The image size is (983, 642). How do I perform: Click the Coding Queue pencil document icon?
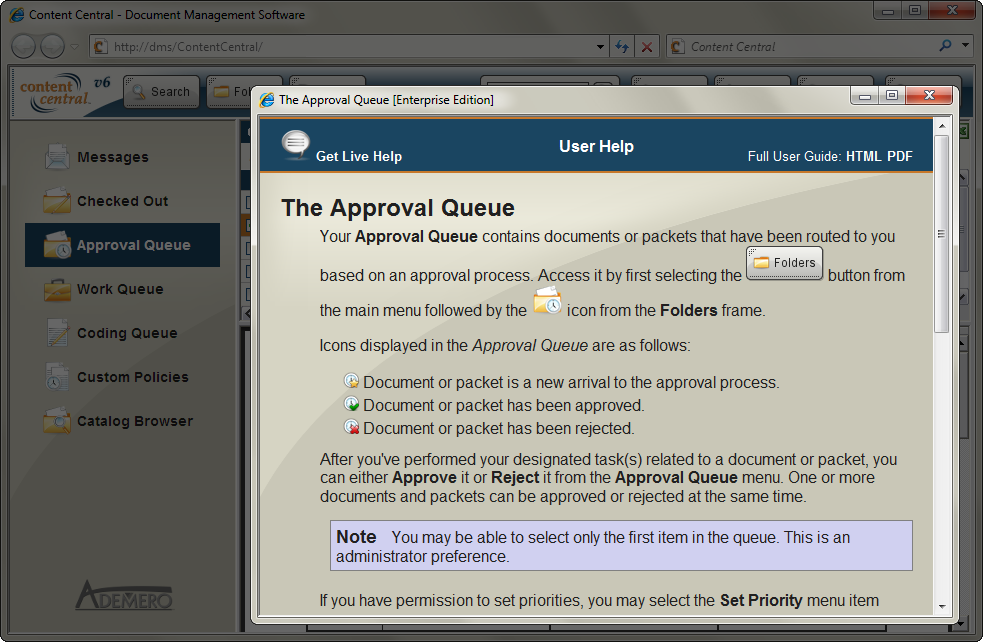(57, 333)
